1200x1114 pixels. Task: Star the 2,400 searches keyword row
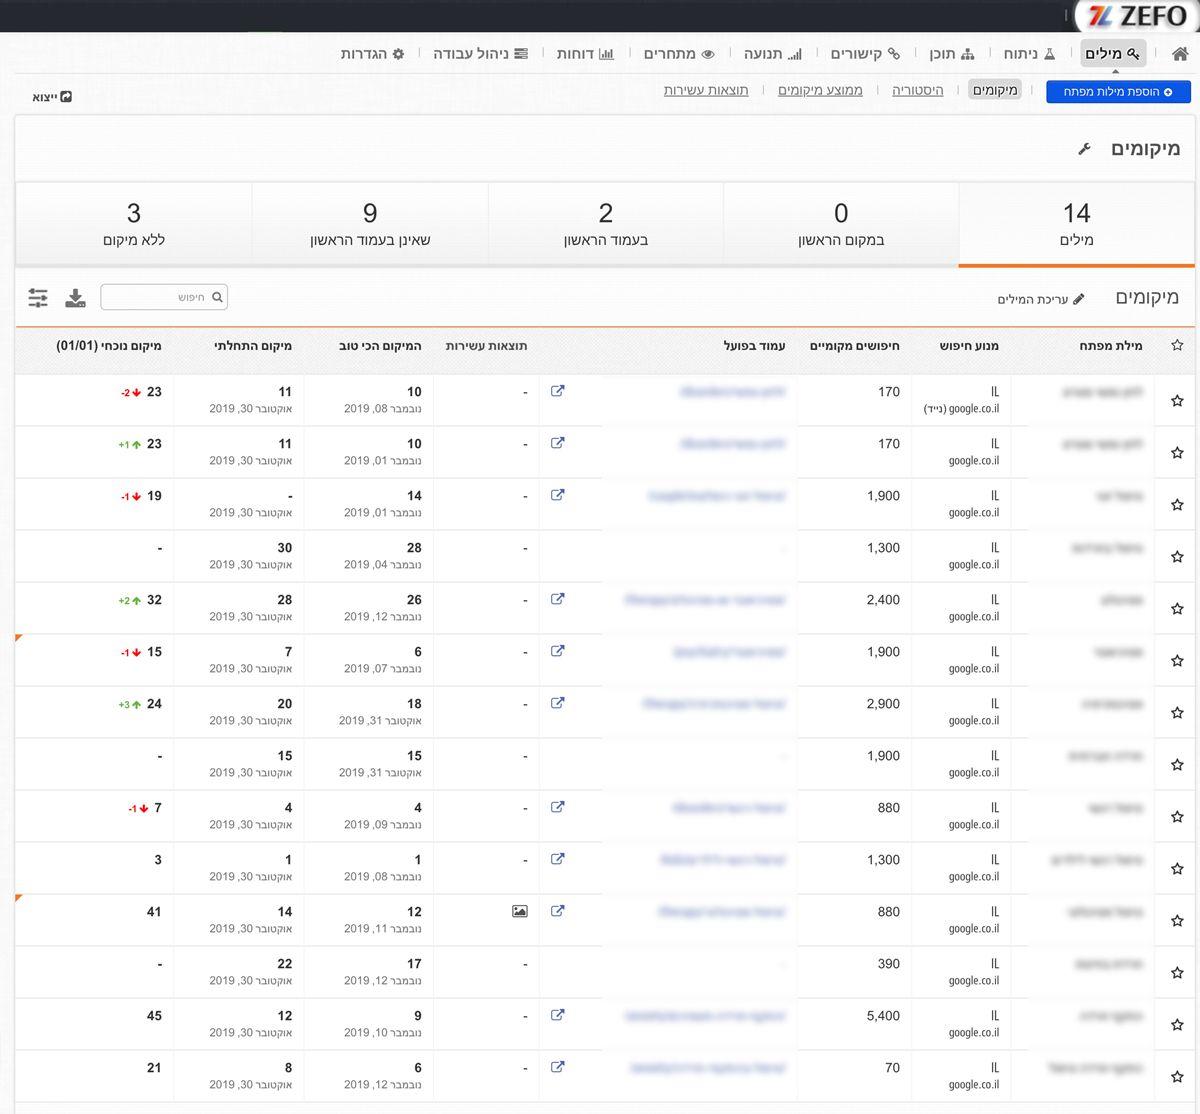click(1177, 609)
